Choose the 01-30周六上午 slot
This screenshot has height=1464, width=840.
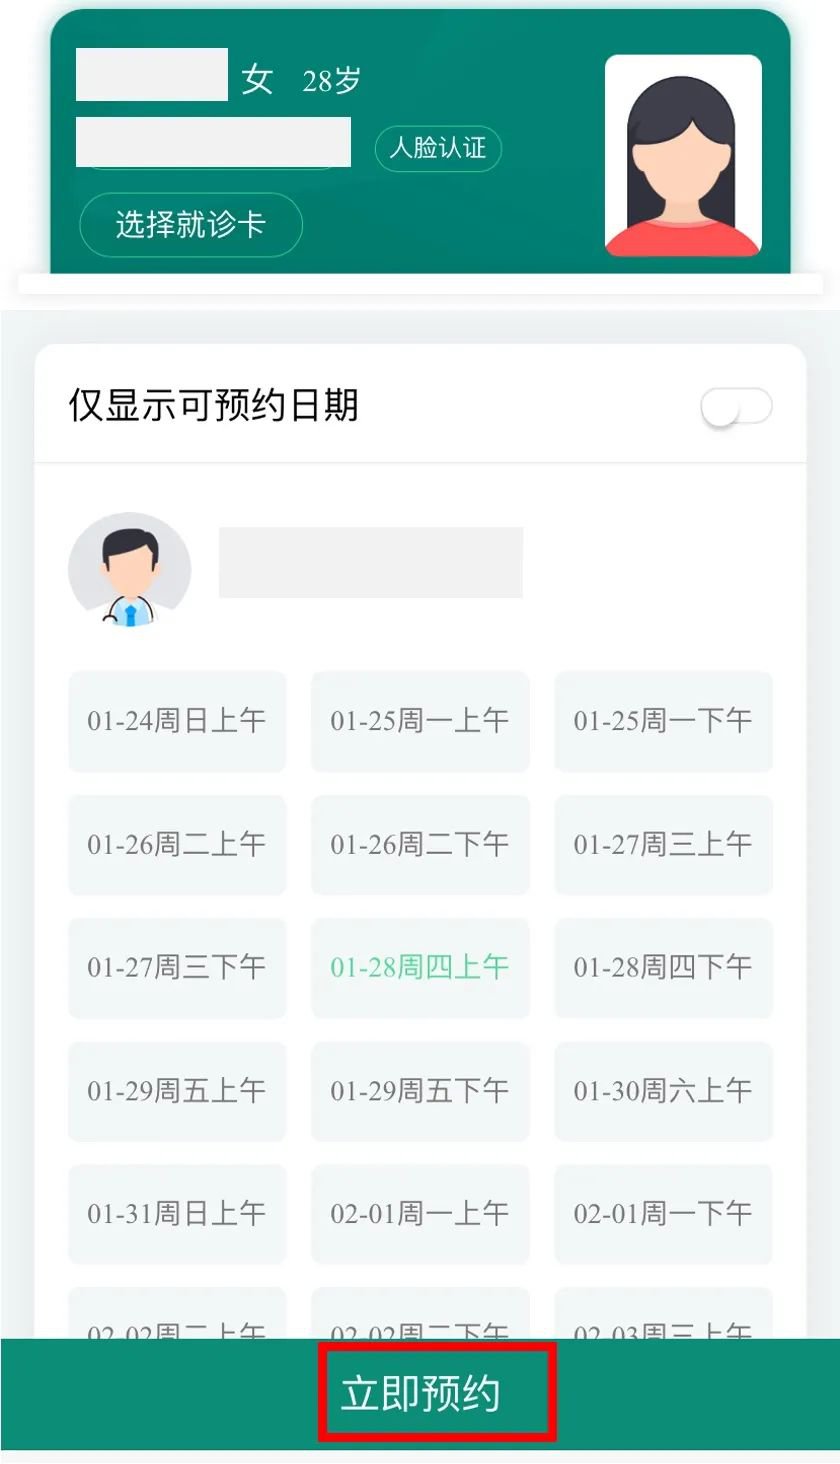[x=663, y=1091]
